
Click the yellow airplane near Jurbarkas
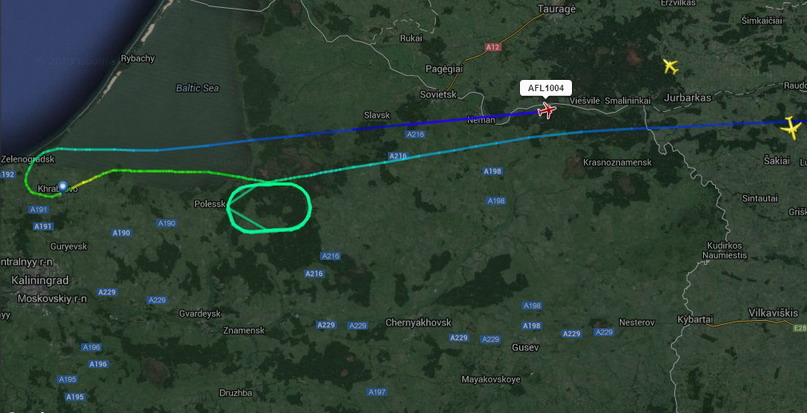pos(670,66)
